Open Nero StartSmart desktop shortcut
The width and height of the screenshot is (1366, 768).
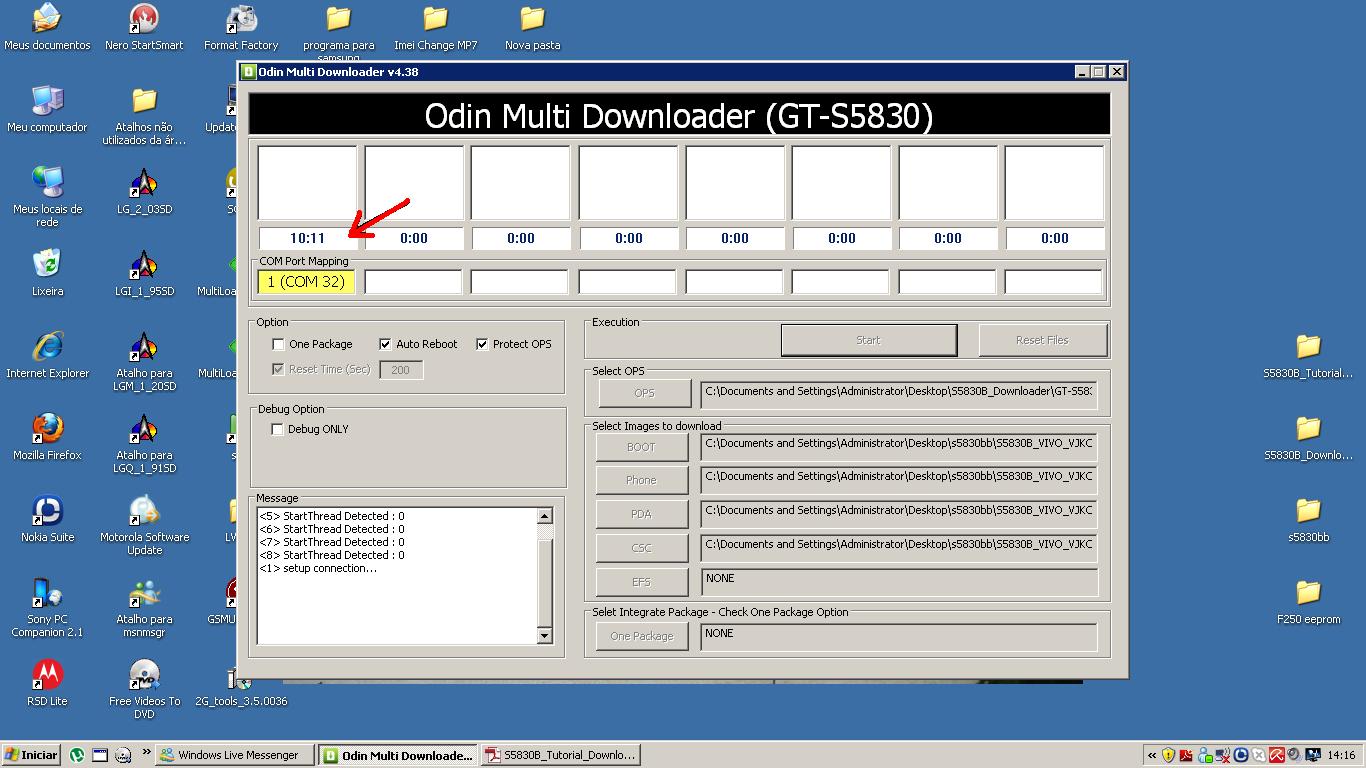pos(144,28)
